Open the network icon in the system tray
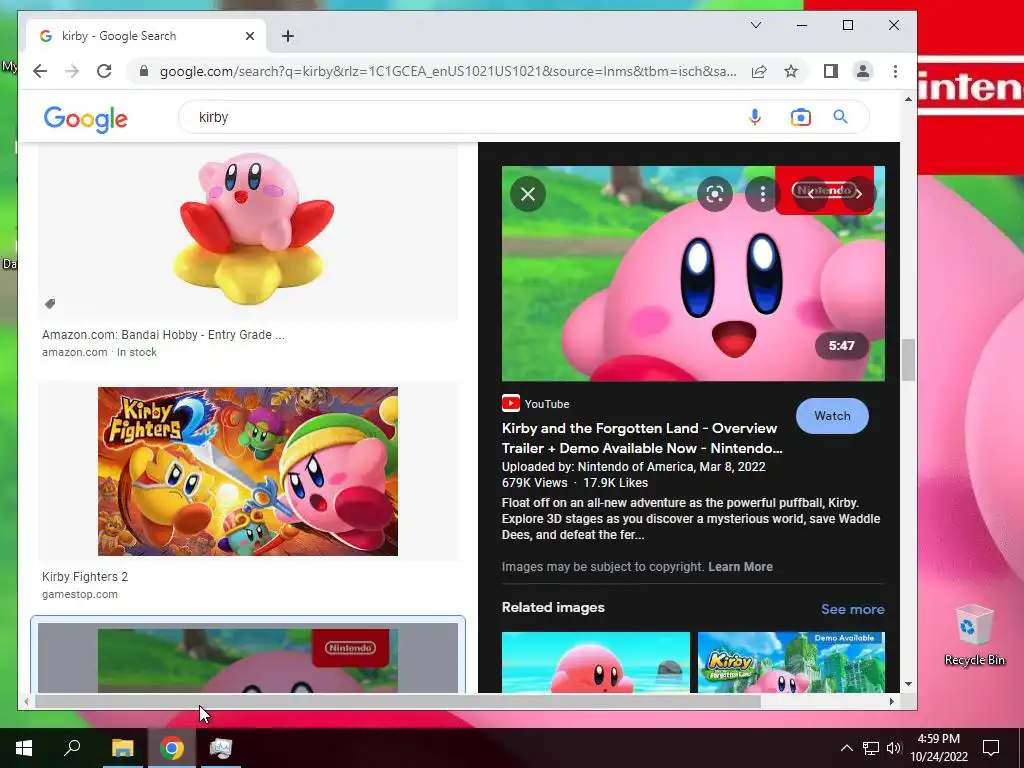 click(x=871, y=748)
